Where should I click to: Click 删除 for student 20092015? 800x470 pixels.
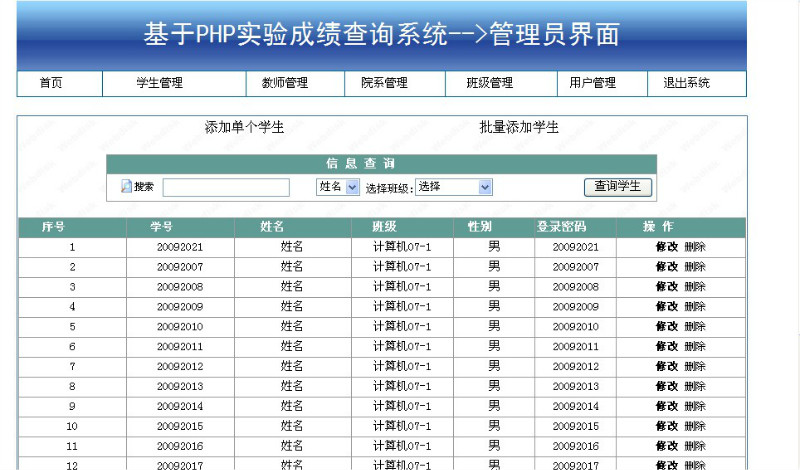[x=695, y=426]
